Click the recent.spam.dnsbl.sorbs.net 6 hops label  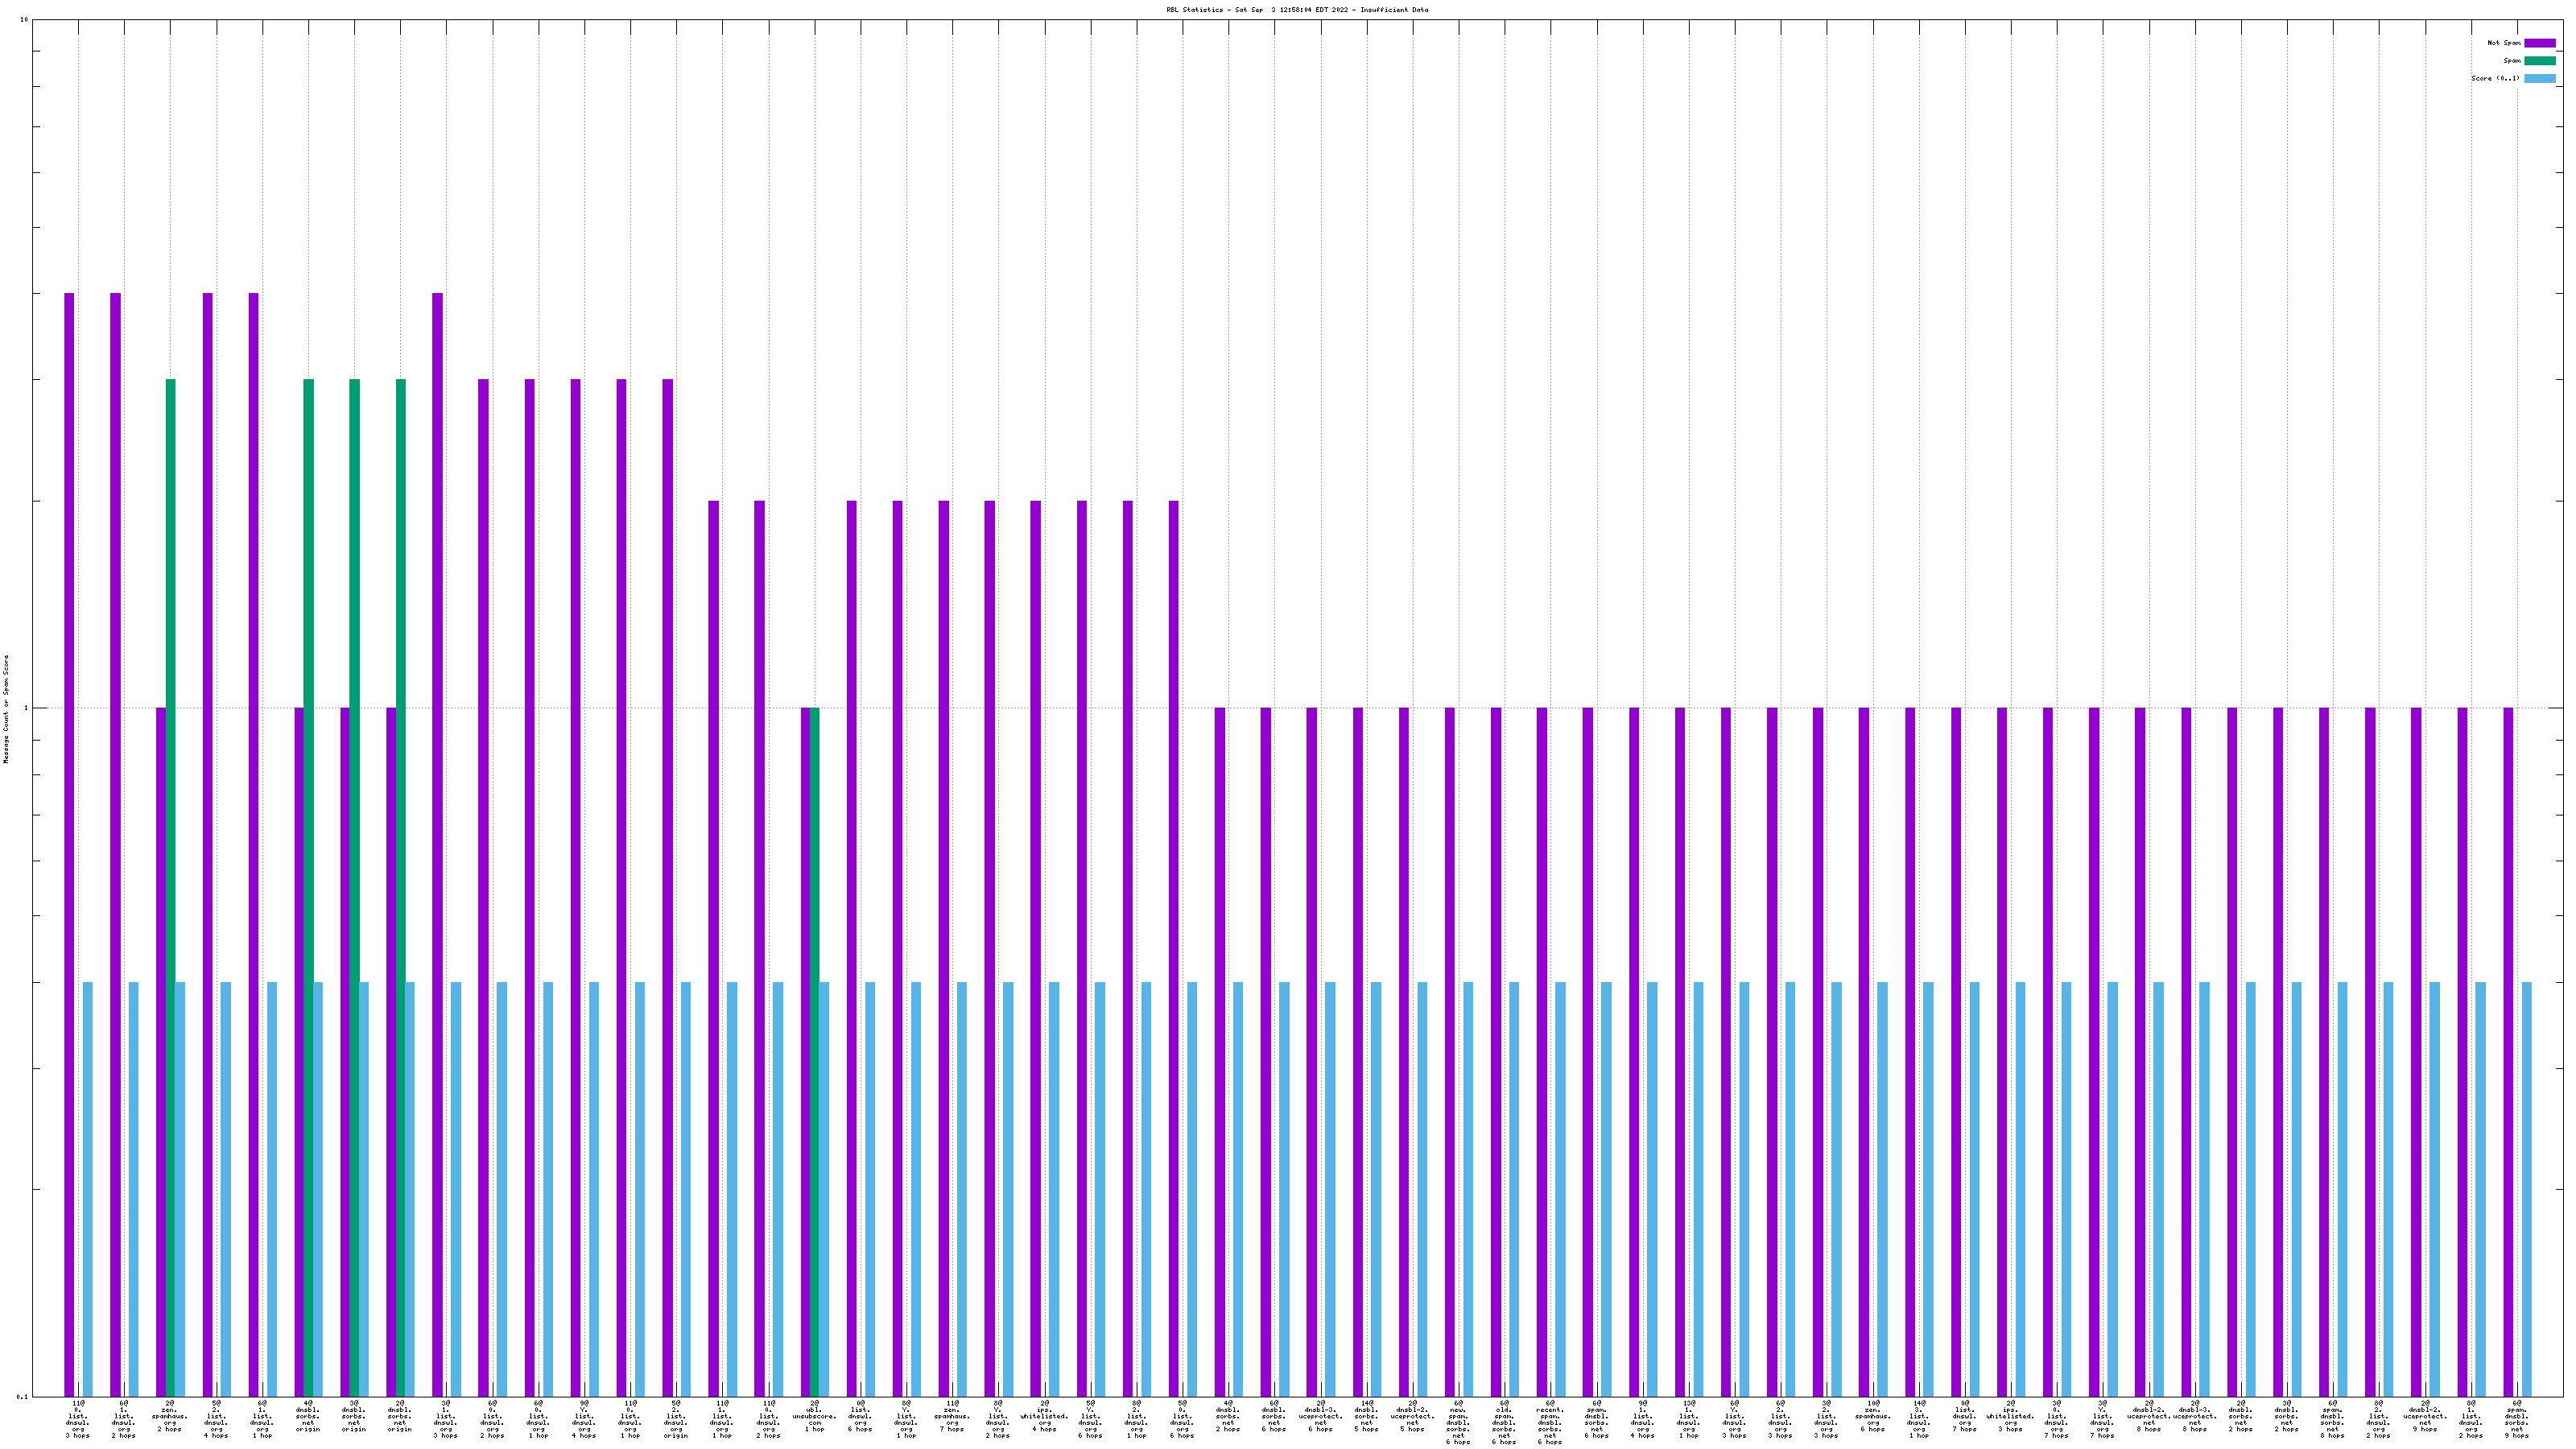tap(1550, 1423)
